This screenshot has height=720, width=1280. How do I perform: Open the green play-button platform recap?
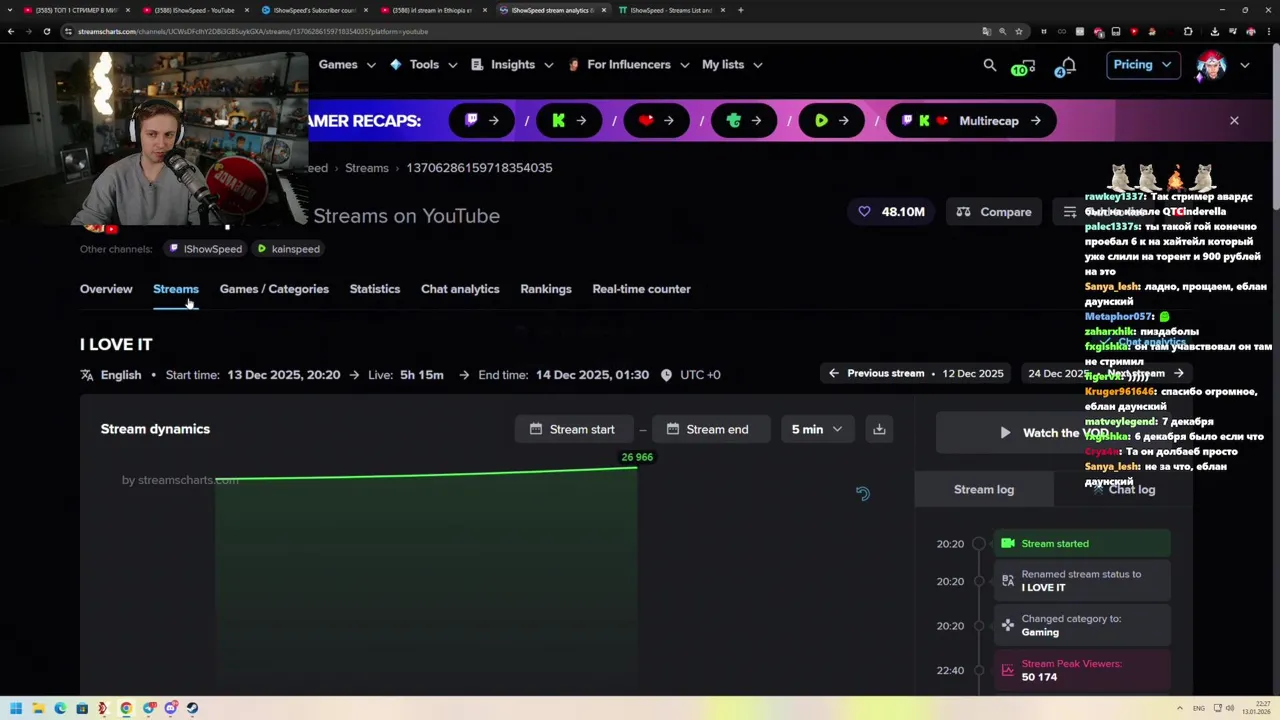pos(829,121)
